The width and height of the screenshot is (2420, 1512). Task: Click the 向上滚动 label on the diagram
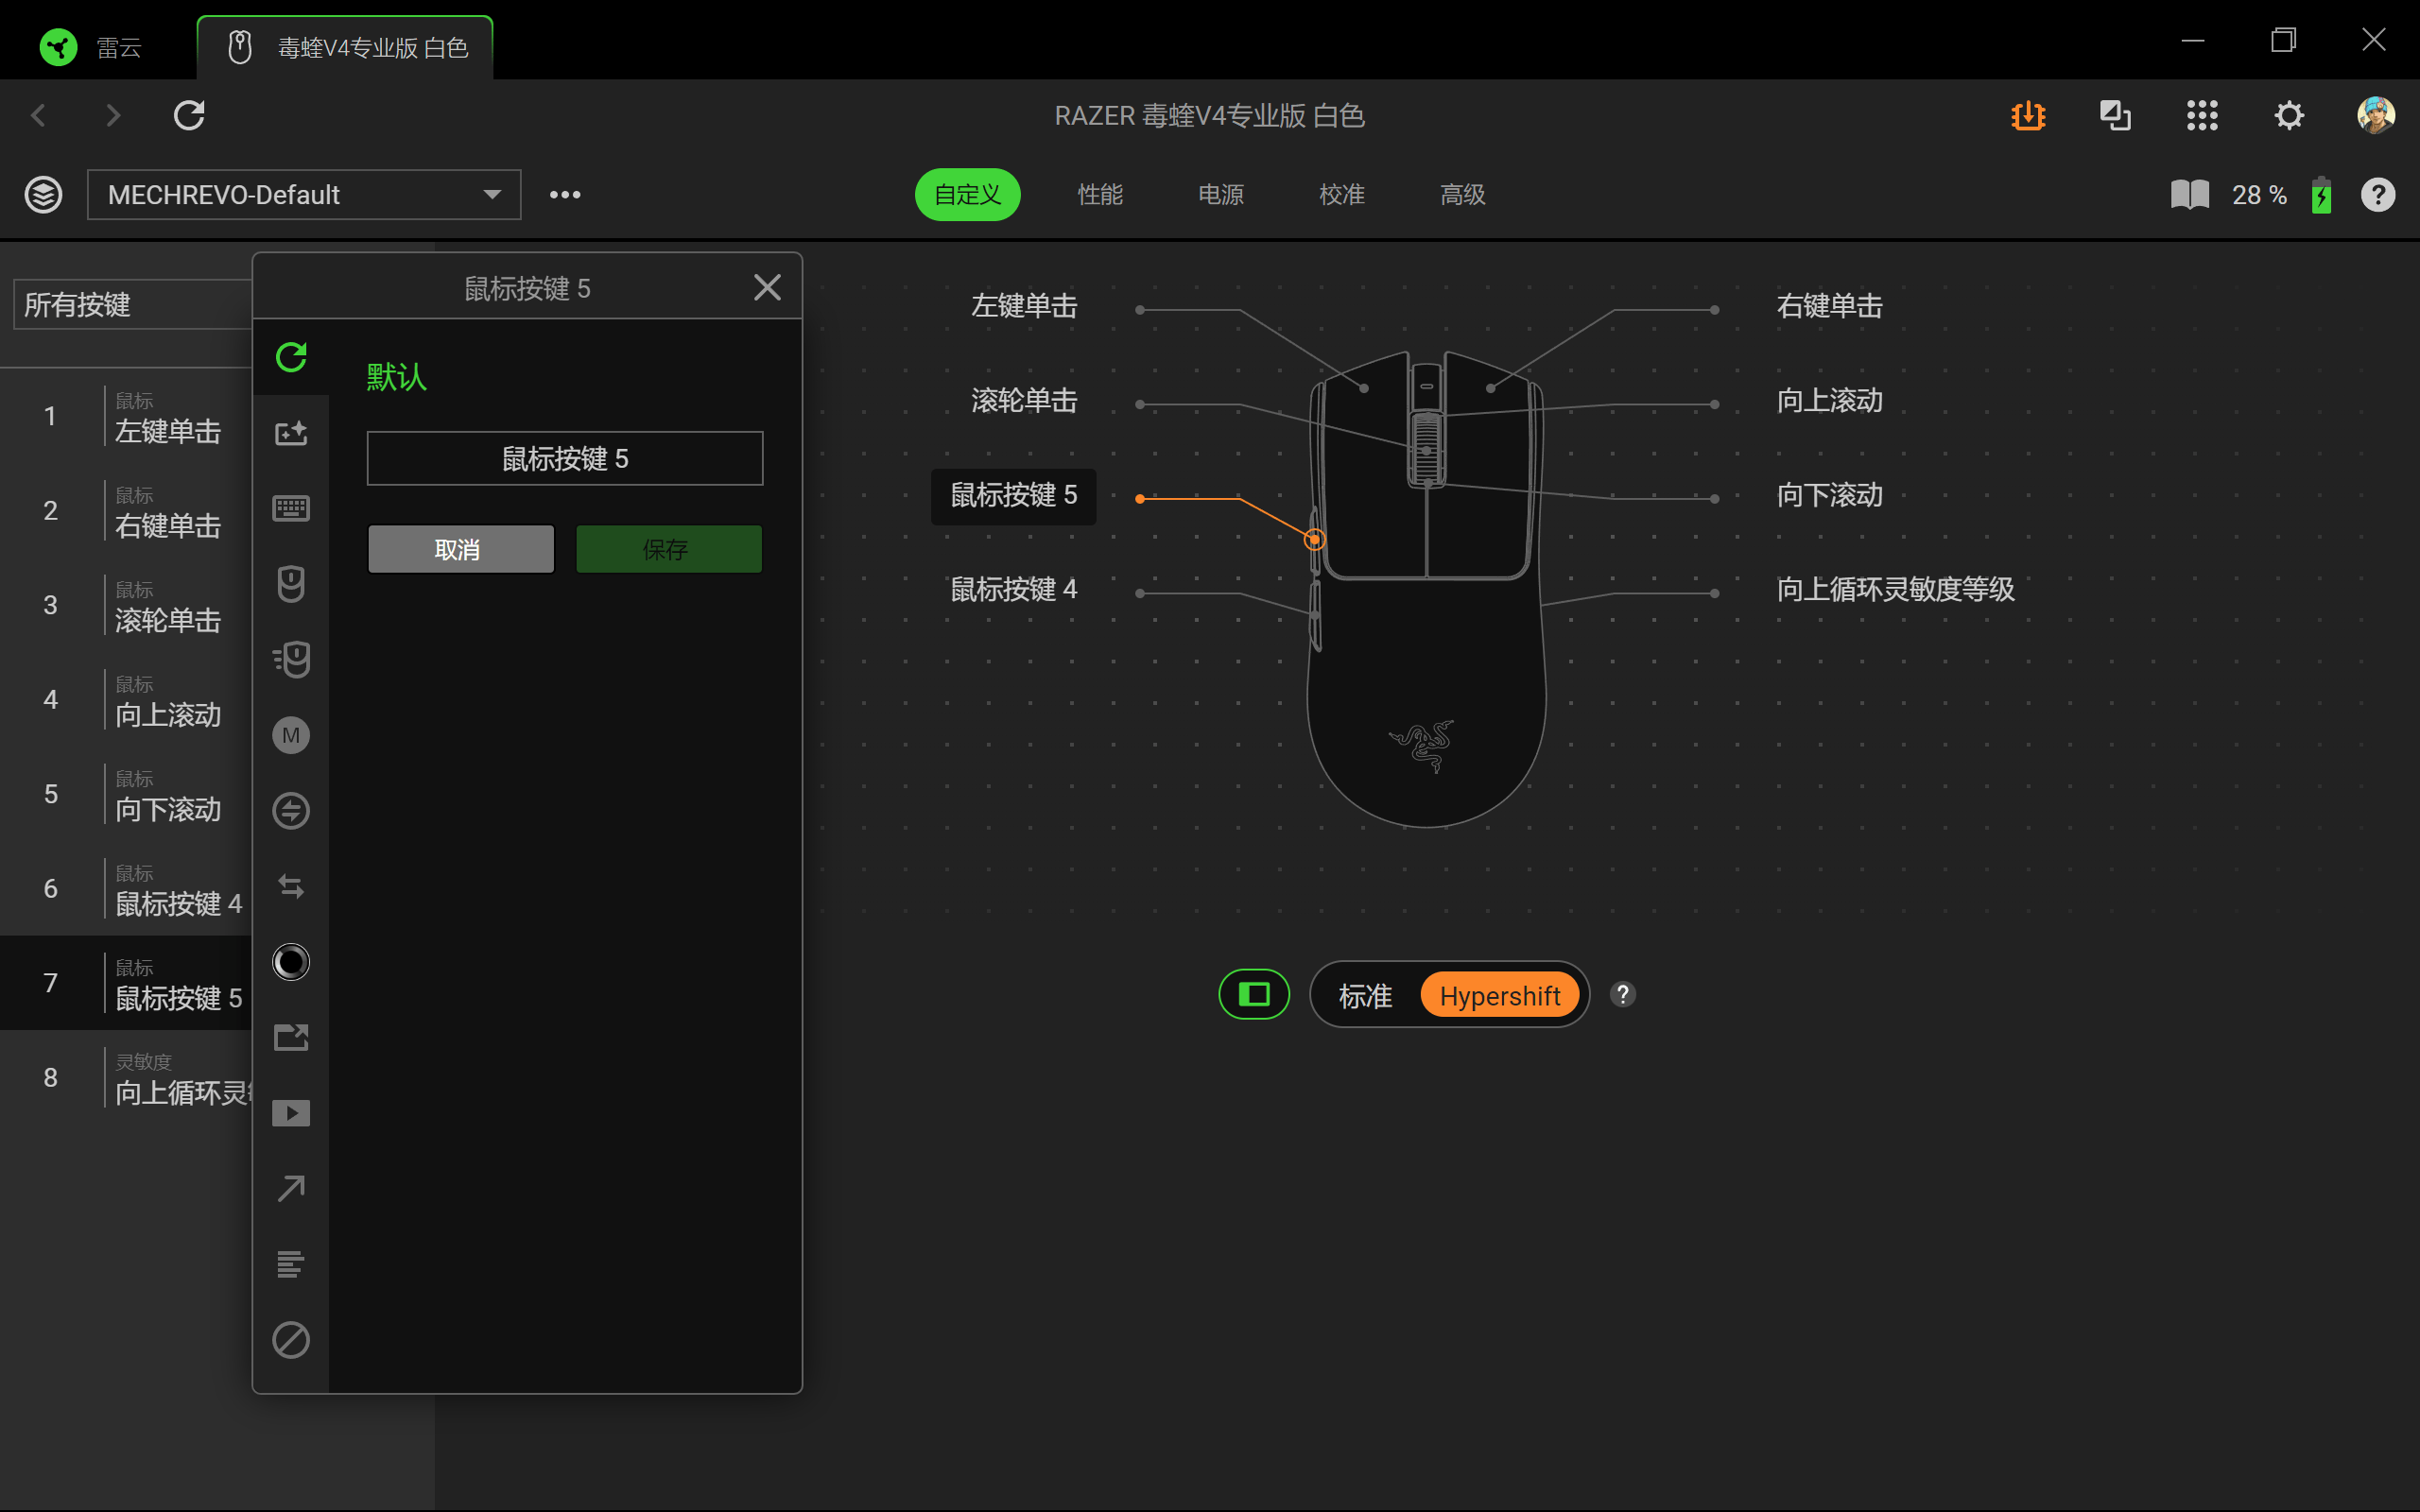pos(1829,400)
